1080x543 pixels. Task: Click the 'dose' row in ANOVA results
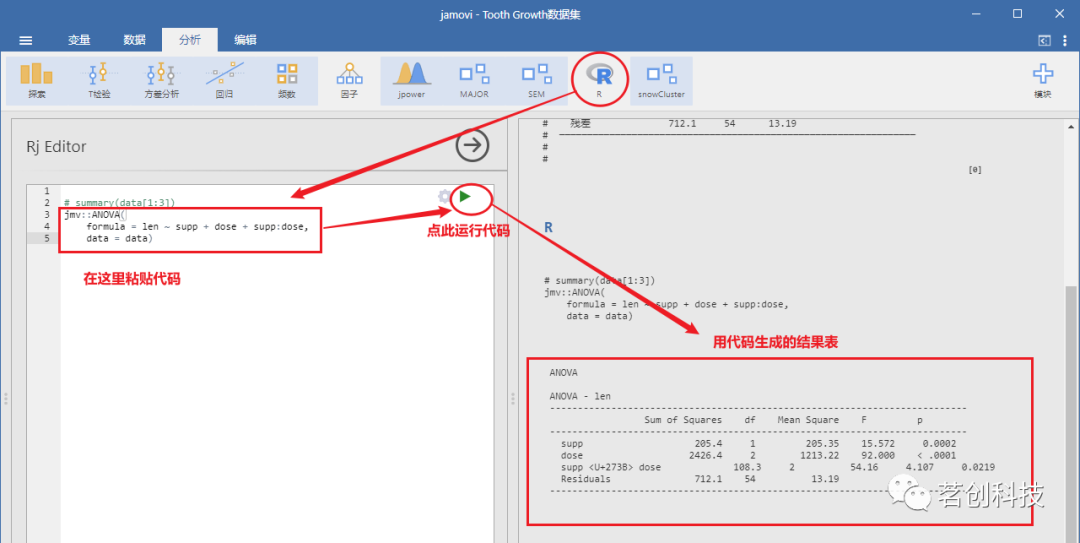(758, 455)
